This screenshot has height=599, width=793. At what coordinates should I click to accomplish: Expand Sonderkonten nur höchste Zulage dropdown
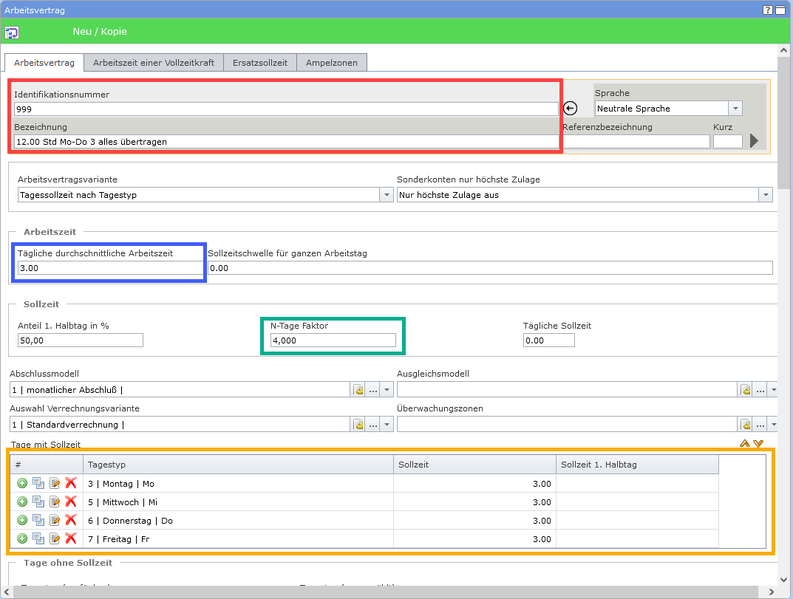pos(766,195)
